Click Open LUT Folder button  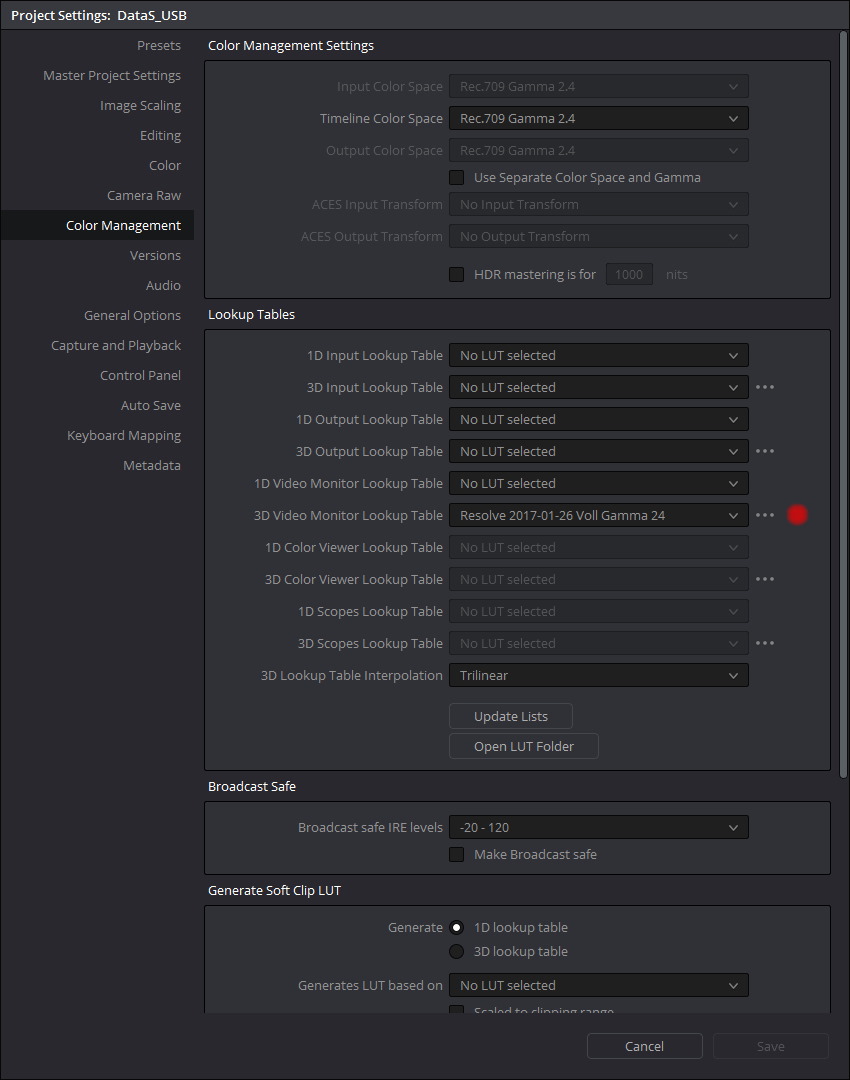point(524,747)
